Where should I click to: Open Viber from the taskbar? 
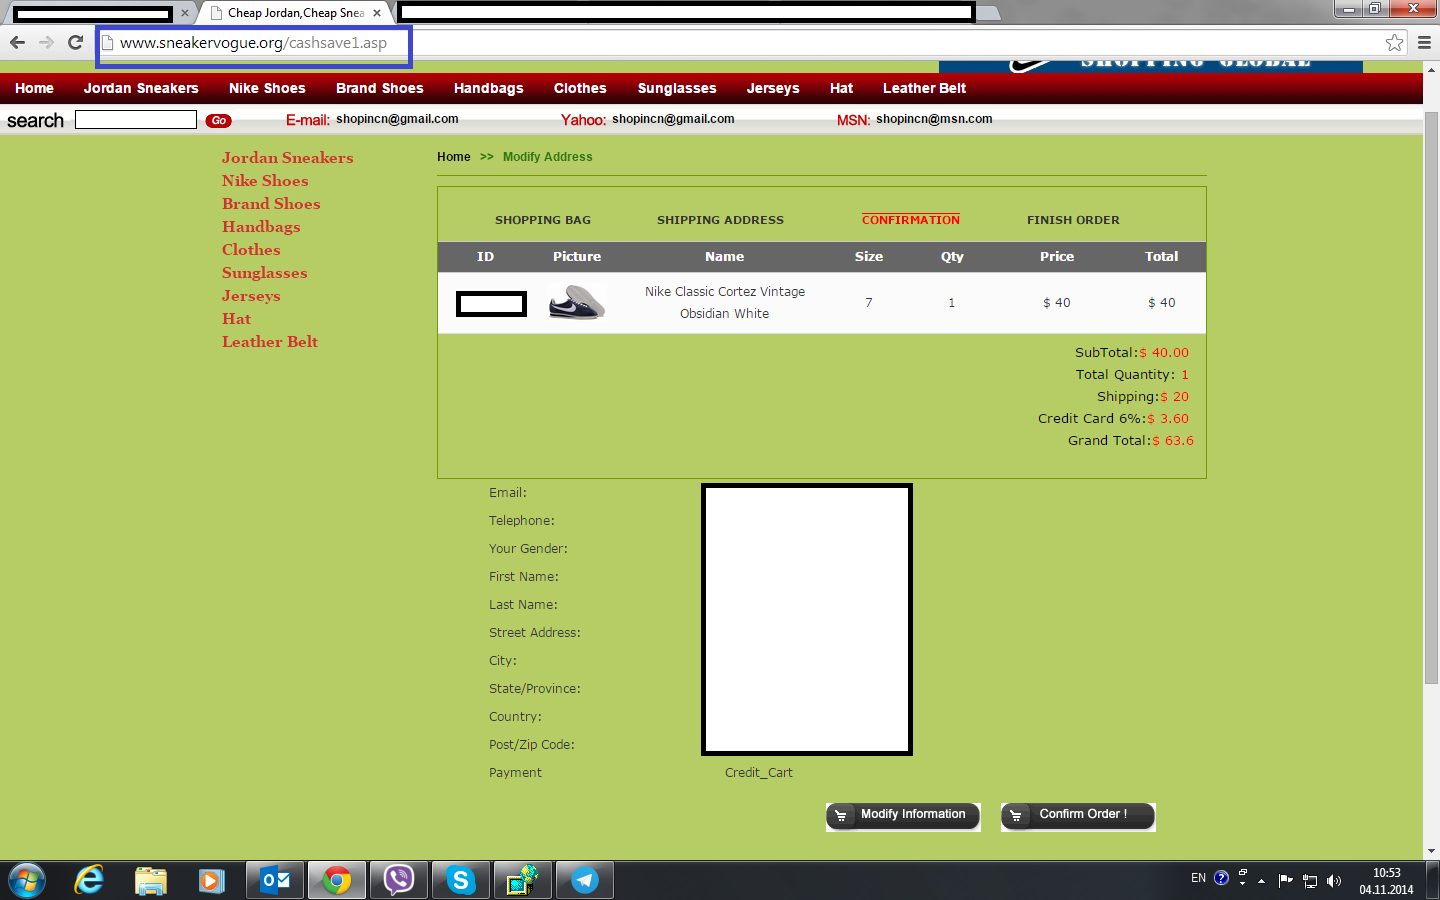point(399,880)
